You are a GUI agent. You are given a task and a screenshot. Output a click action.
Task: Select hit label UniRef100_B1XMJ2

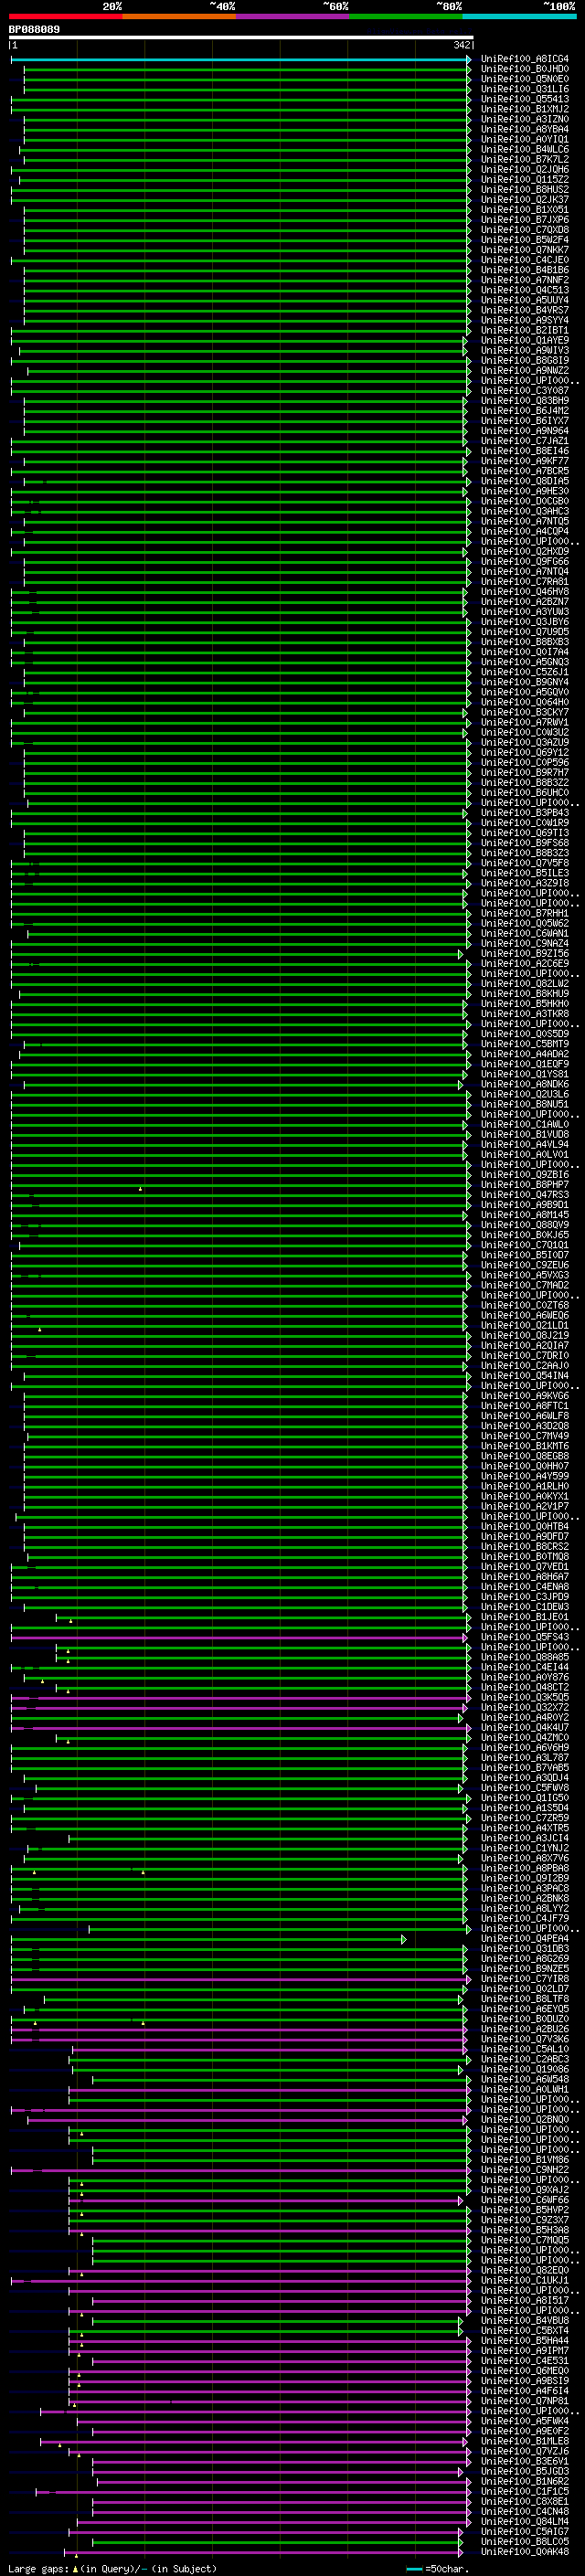[525, 109]
